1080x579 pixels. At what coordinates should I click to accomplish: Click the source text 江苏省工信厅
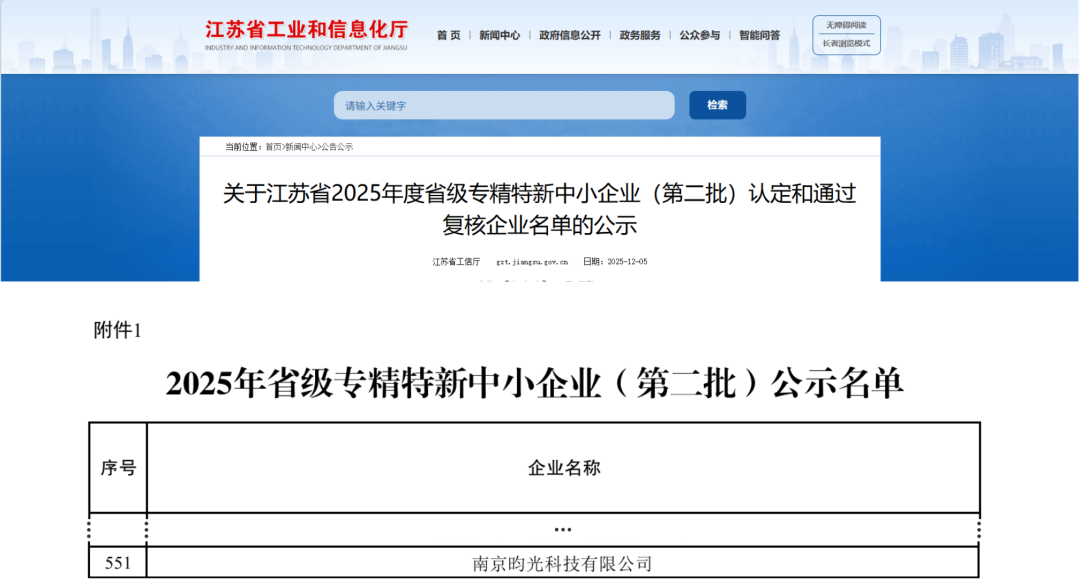click(456, 262)
